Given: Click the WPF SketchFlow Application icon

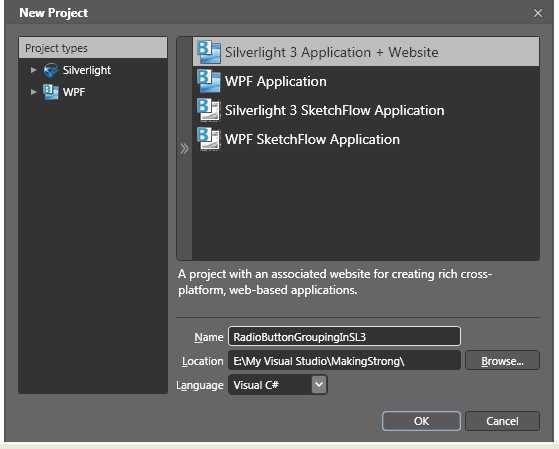Looking at the screenshot, I should coord(209,139).
